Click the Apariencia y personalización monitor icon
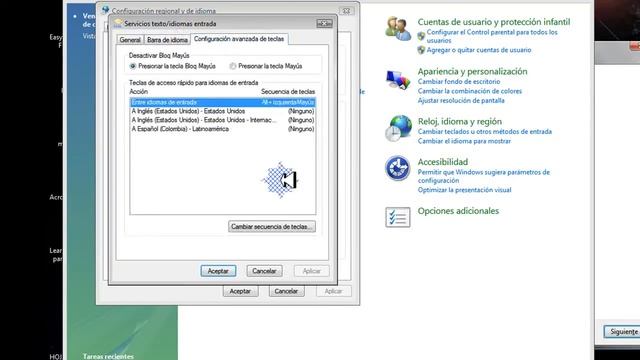The image size is (640, 360). tap(398, 80)
